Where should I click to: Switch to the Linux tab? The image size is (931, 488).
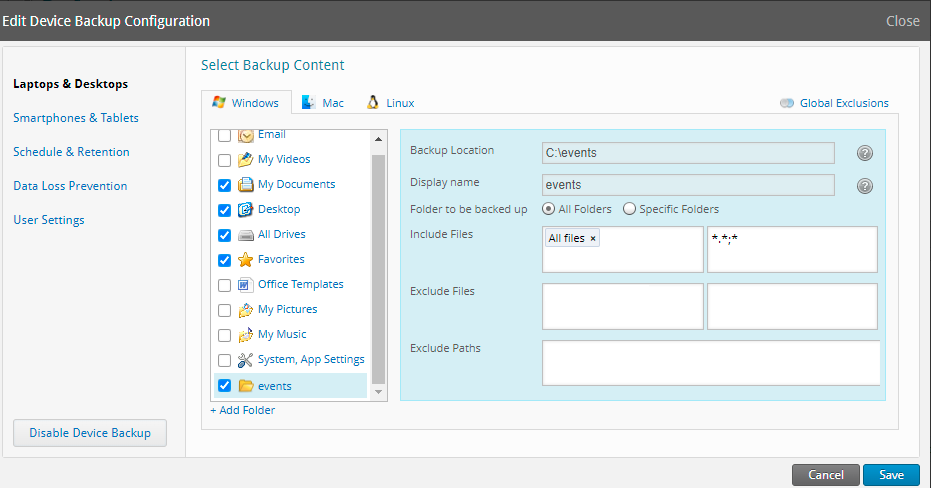pos(391,103)
